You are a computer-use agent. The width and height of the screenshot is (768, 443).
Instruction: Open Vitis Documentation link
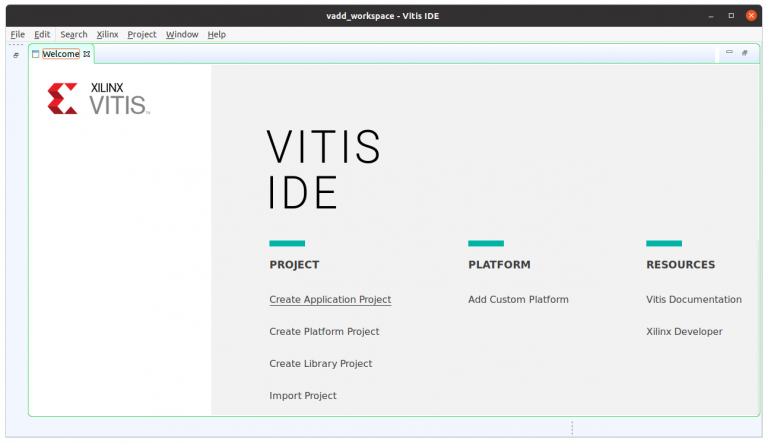(x=694, y=300)
